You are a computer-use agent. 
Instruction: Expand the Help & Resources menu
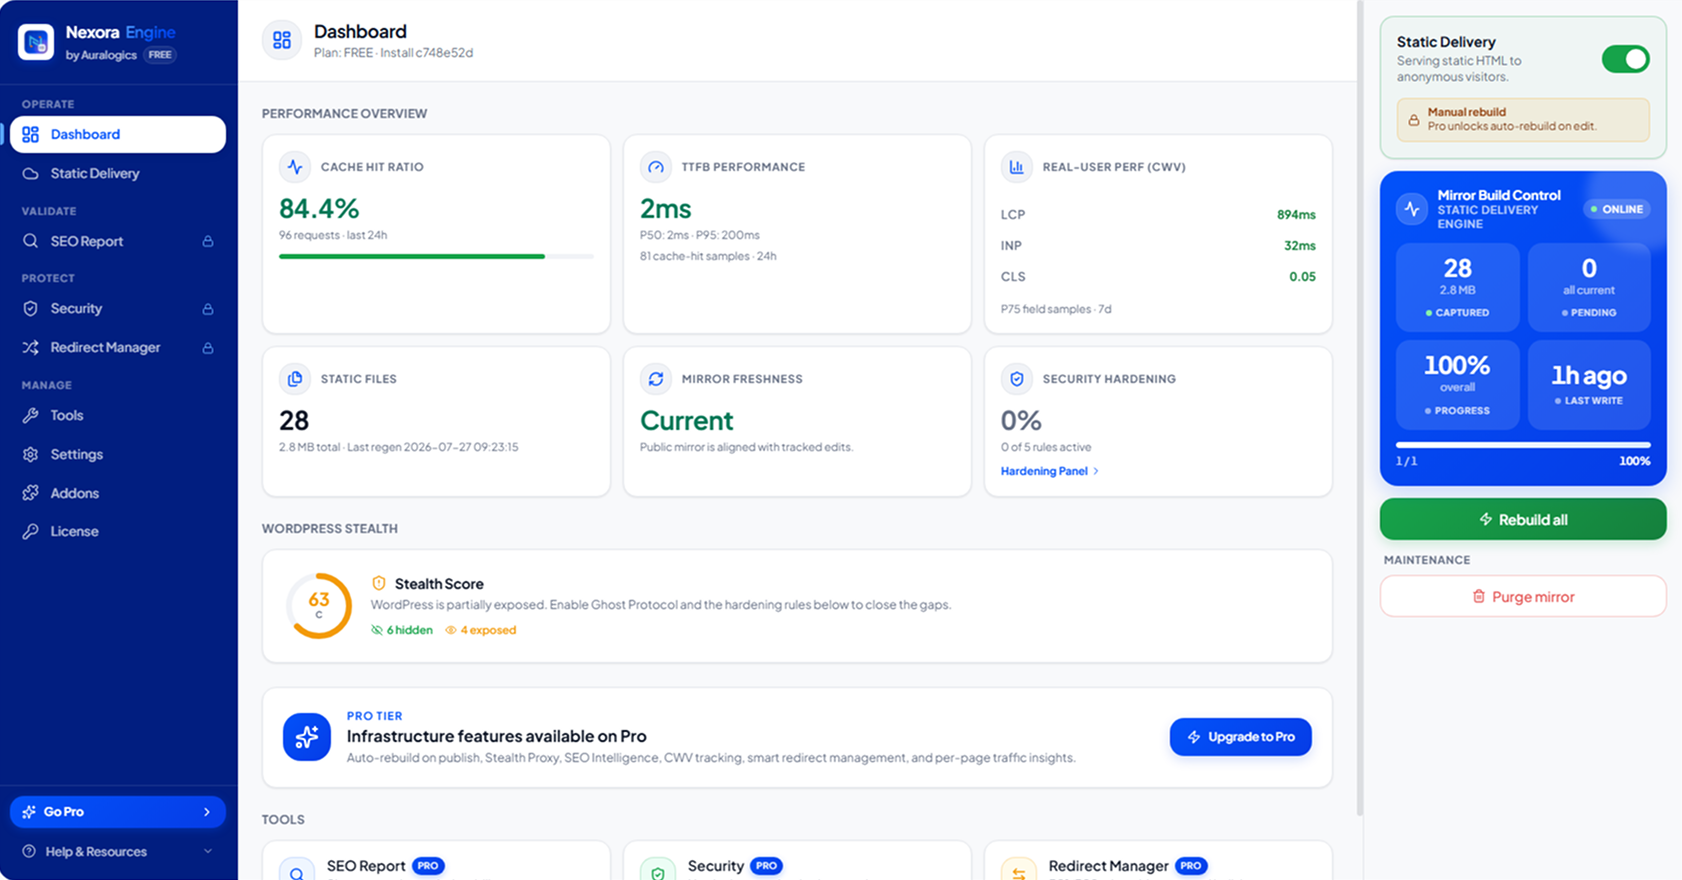coord(208,852)
